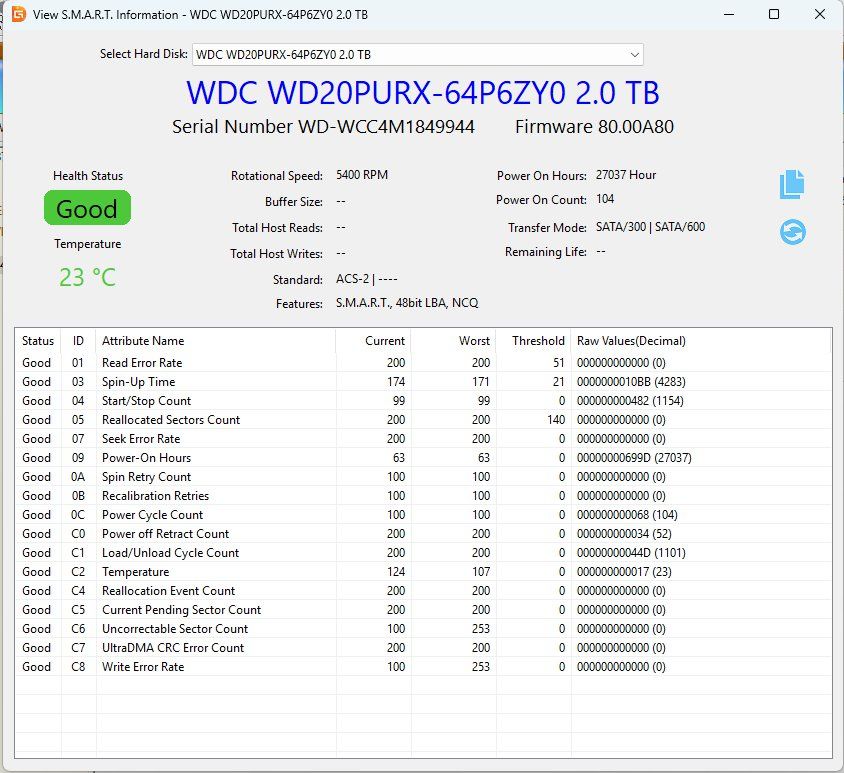The width and height of the screenshot is (844, 773).
Task: Click threshold value 51
Action: [559, 363]
